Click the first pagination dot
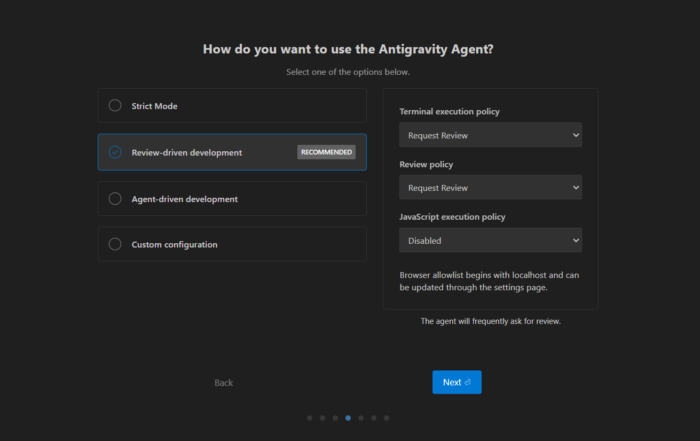The width and height of the screenshot is (700, 441). tap(310, 418)
